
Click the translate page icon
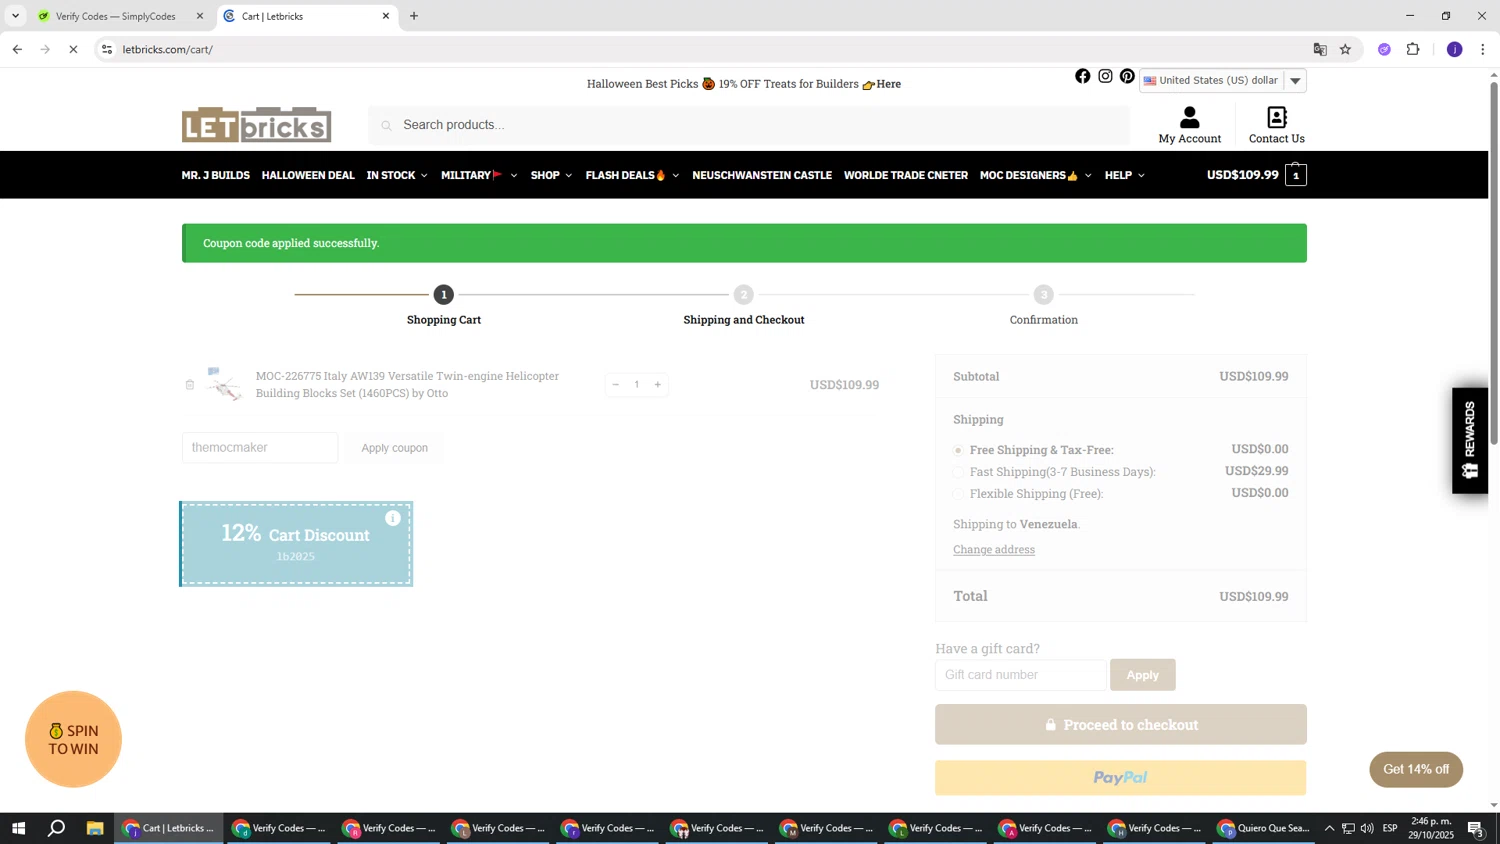(1320, 49)
